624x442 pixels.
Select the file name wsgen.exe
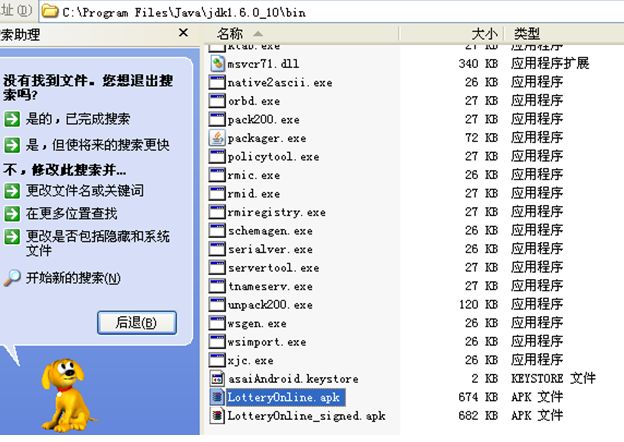257,323
